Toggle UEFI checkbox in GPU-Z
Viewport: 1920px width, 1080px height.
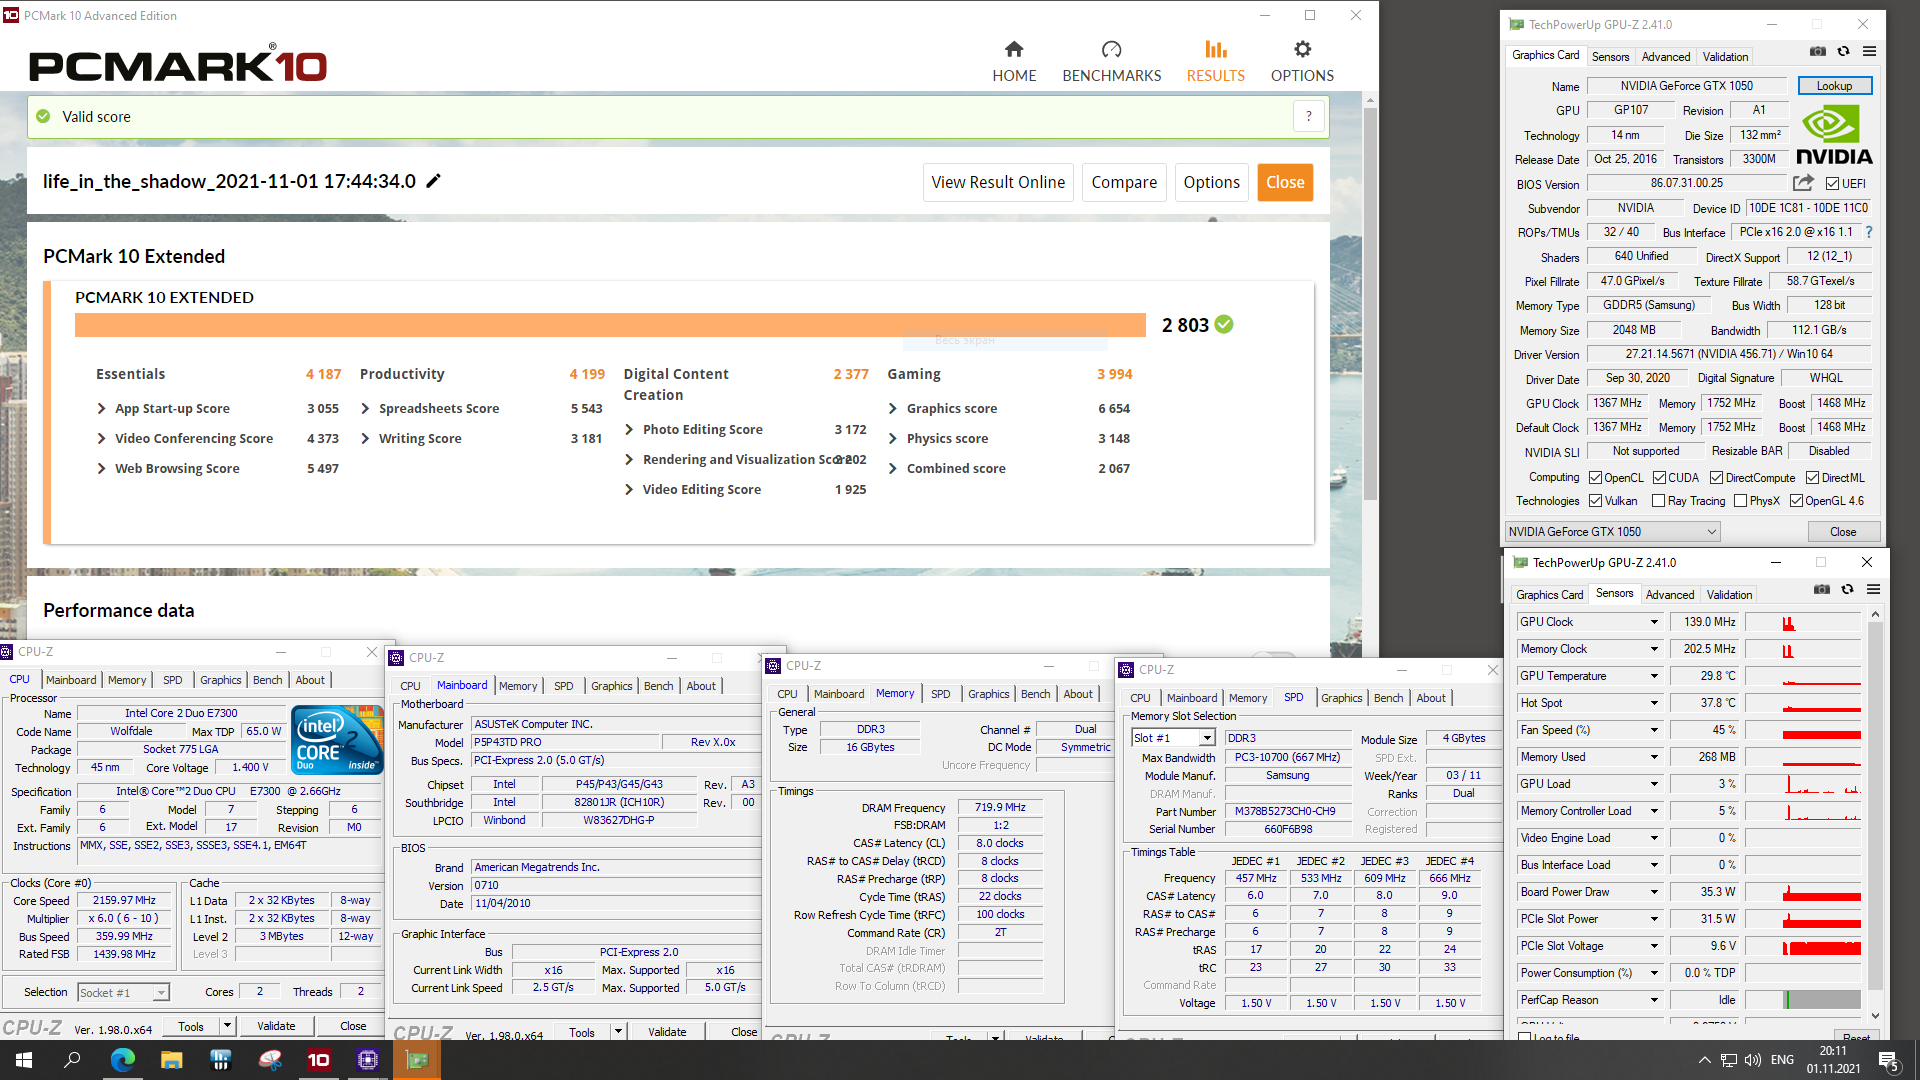(1832, 184)
